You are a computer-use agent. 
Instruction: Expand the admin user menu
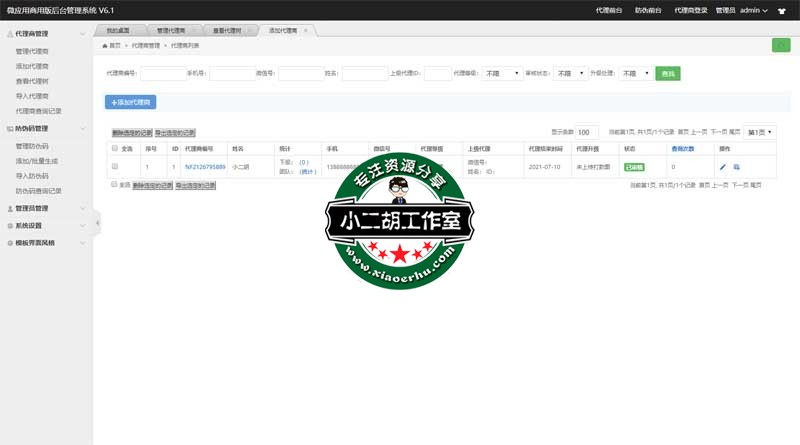pyautogui.click(x=754, y=10)
